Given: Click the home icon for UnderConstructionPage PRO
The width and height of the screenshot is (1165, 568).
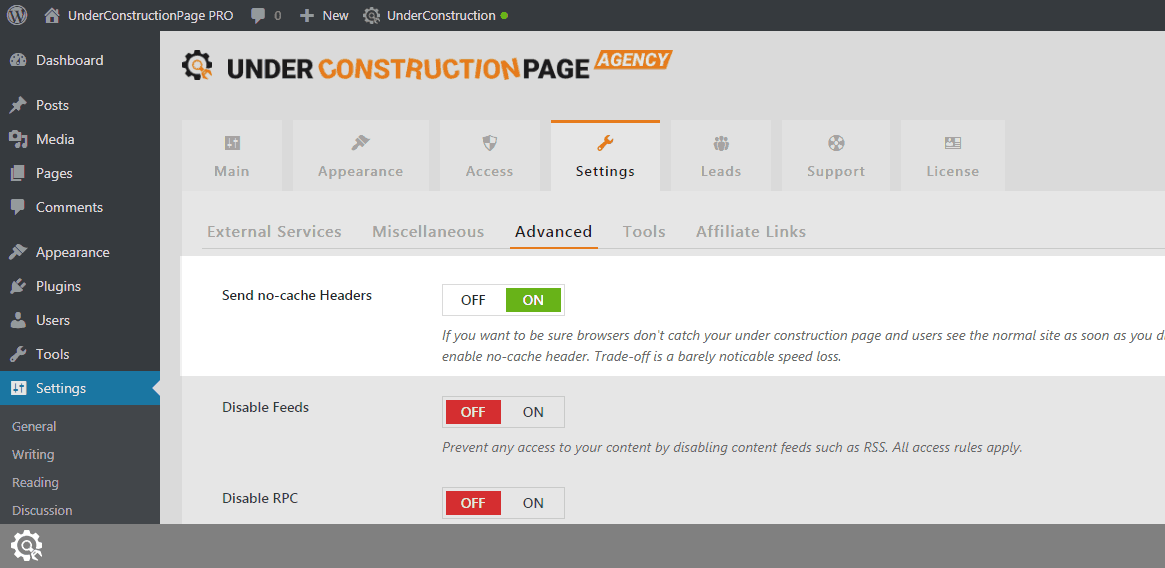Looking at the screenshot, I should 53,16.
